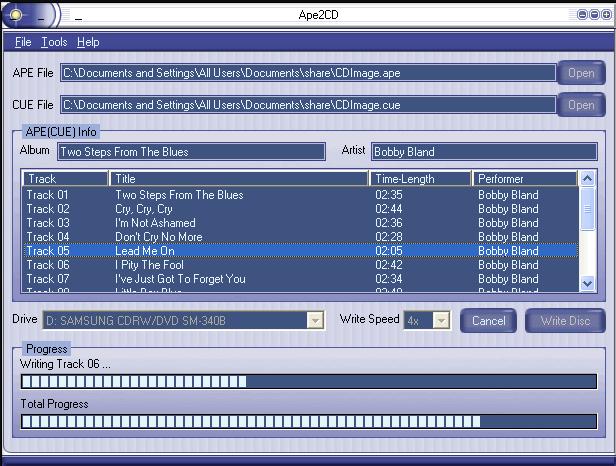The width and height of the screenshot is (616, 466).
Task: Click the Total Progress bar
Action: (309, 421)
